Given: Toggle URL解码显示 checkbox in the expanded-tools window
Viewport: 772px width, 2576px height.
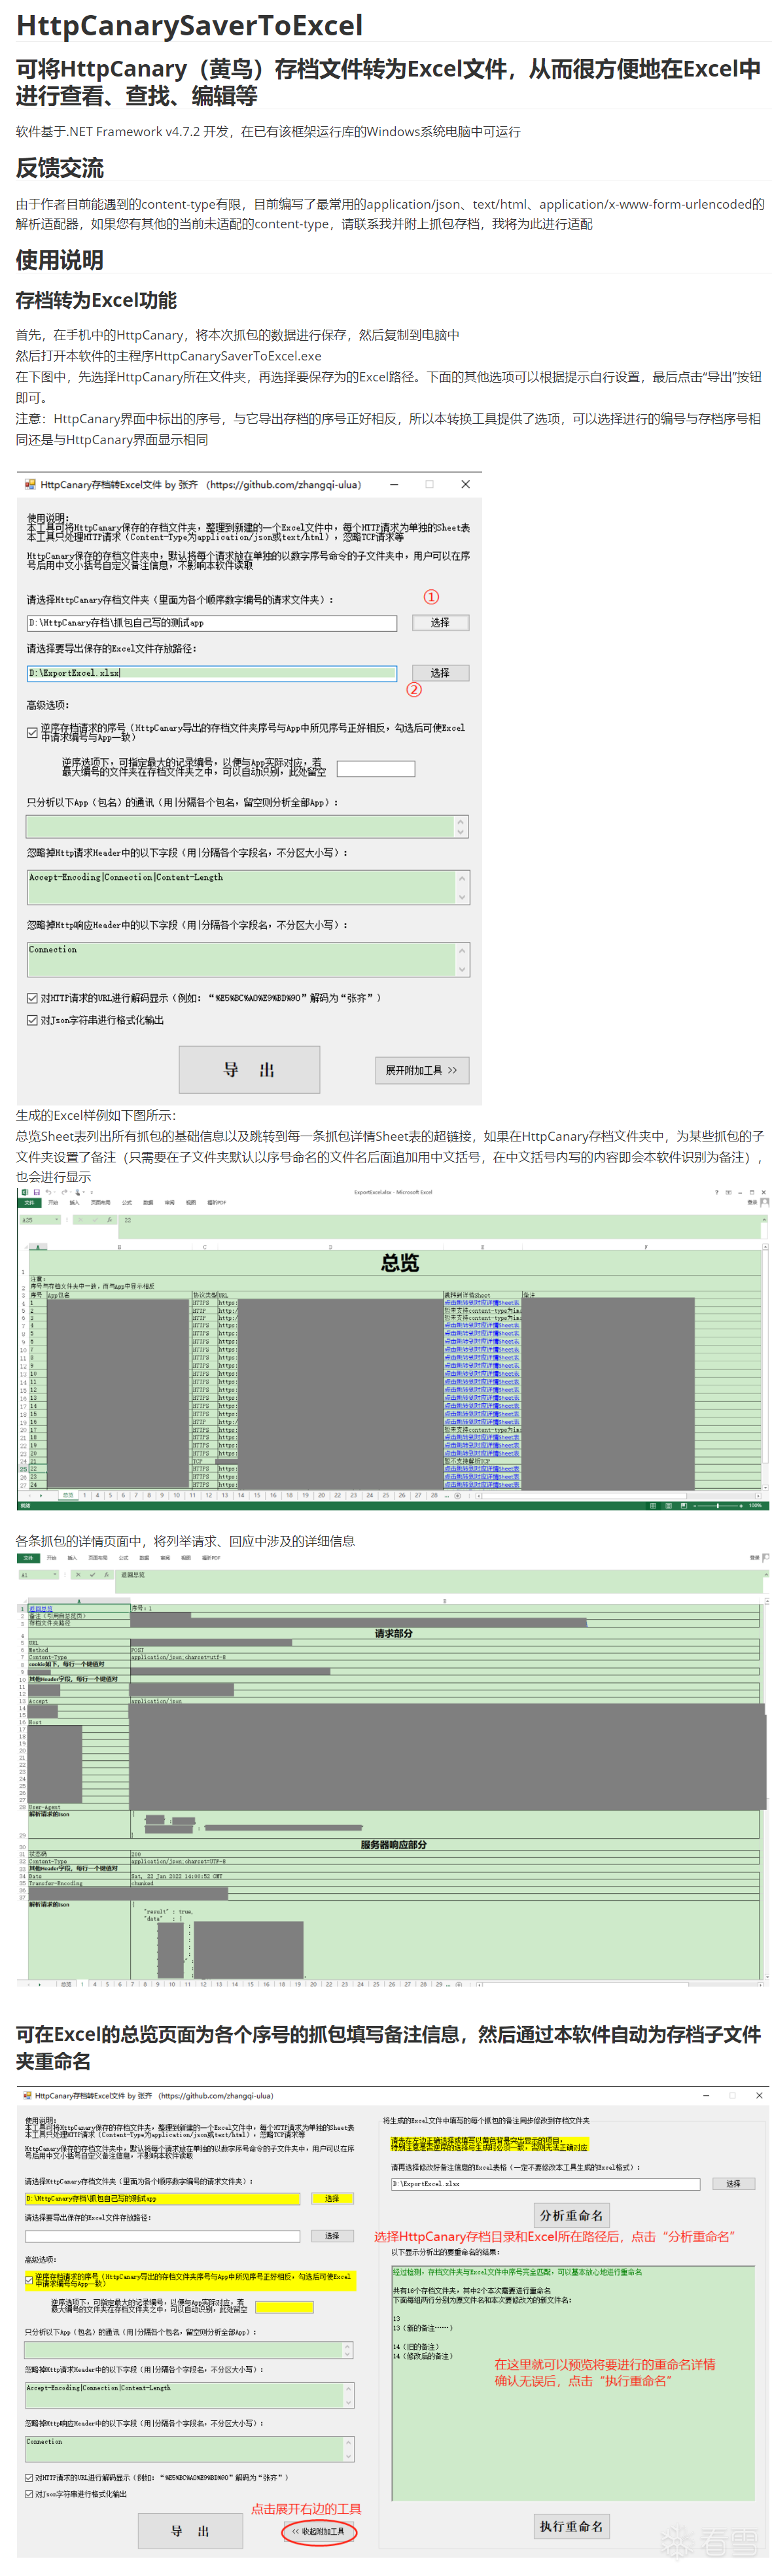Looking at the screenshot, I should coord(29,2477).
